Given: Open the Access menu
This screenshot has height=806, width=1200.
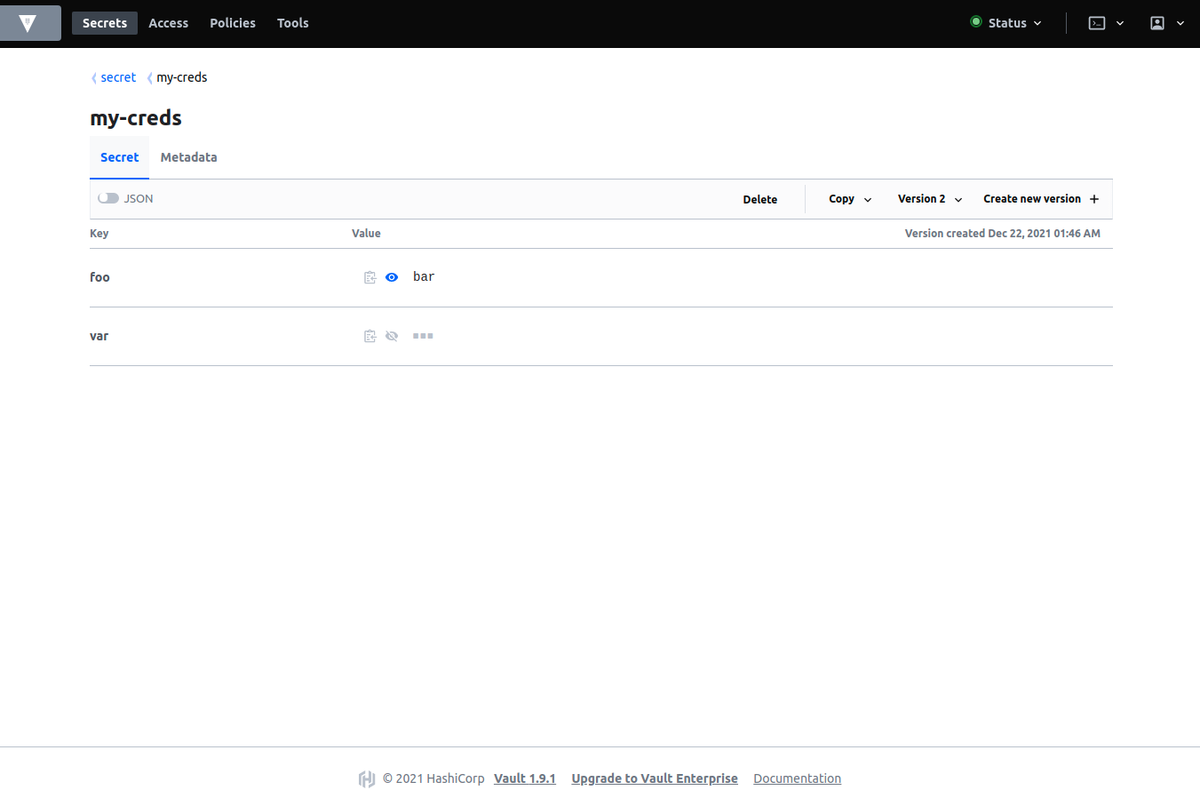Looking at the screenshot, I should [168, 23].
